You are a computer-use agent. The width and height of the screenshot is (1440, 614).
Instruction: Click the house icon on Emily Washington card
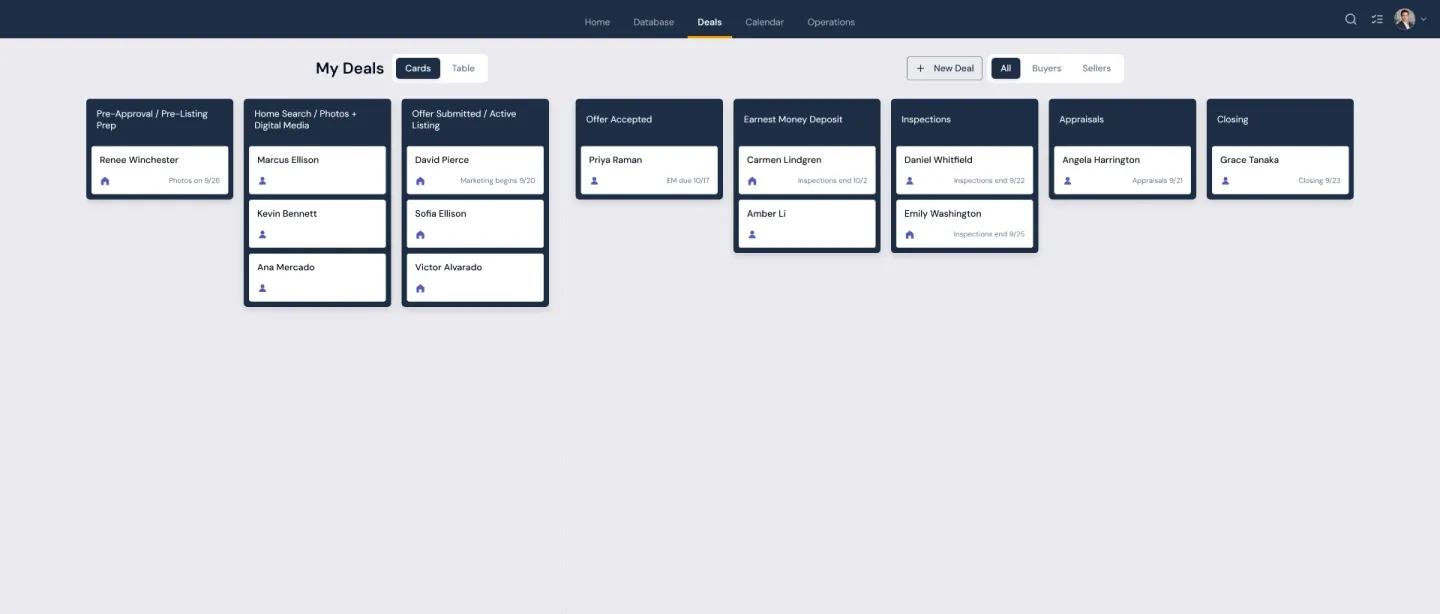tap(910, 235)
